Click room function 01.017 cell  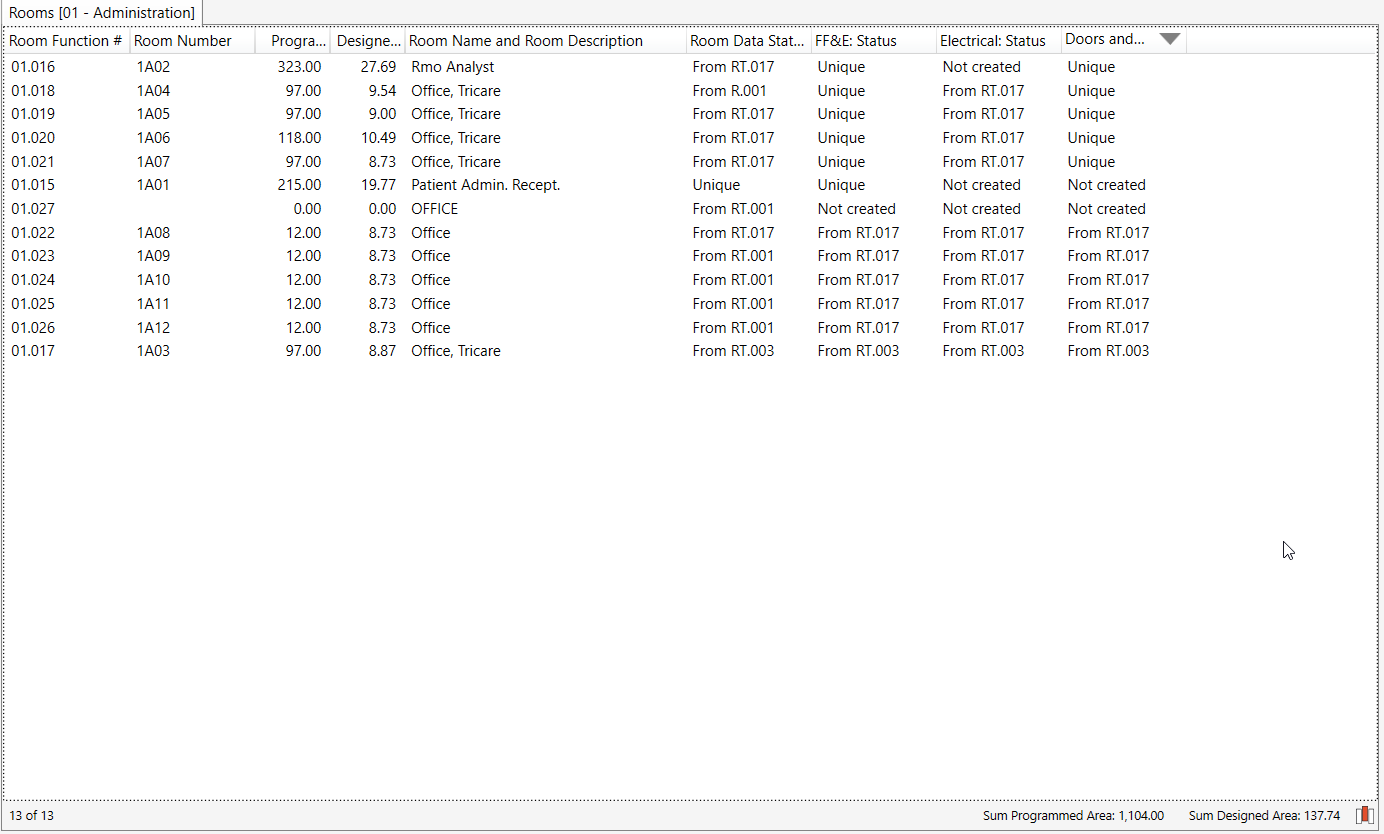(34, 351)
